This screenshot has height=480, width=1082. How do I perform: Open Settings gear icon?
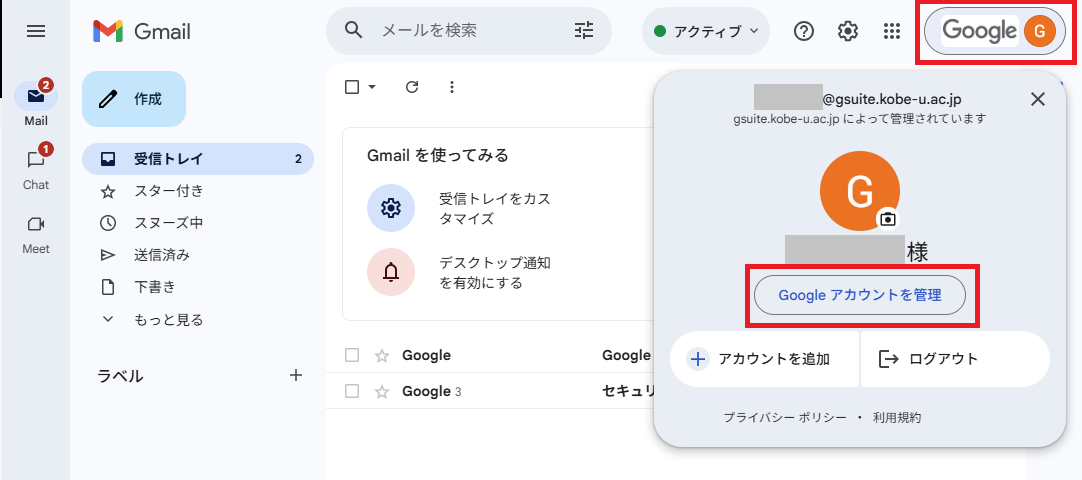coord(848,31)
